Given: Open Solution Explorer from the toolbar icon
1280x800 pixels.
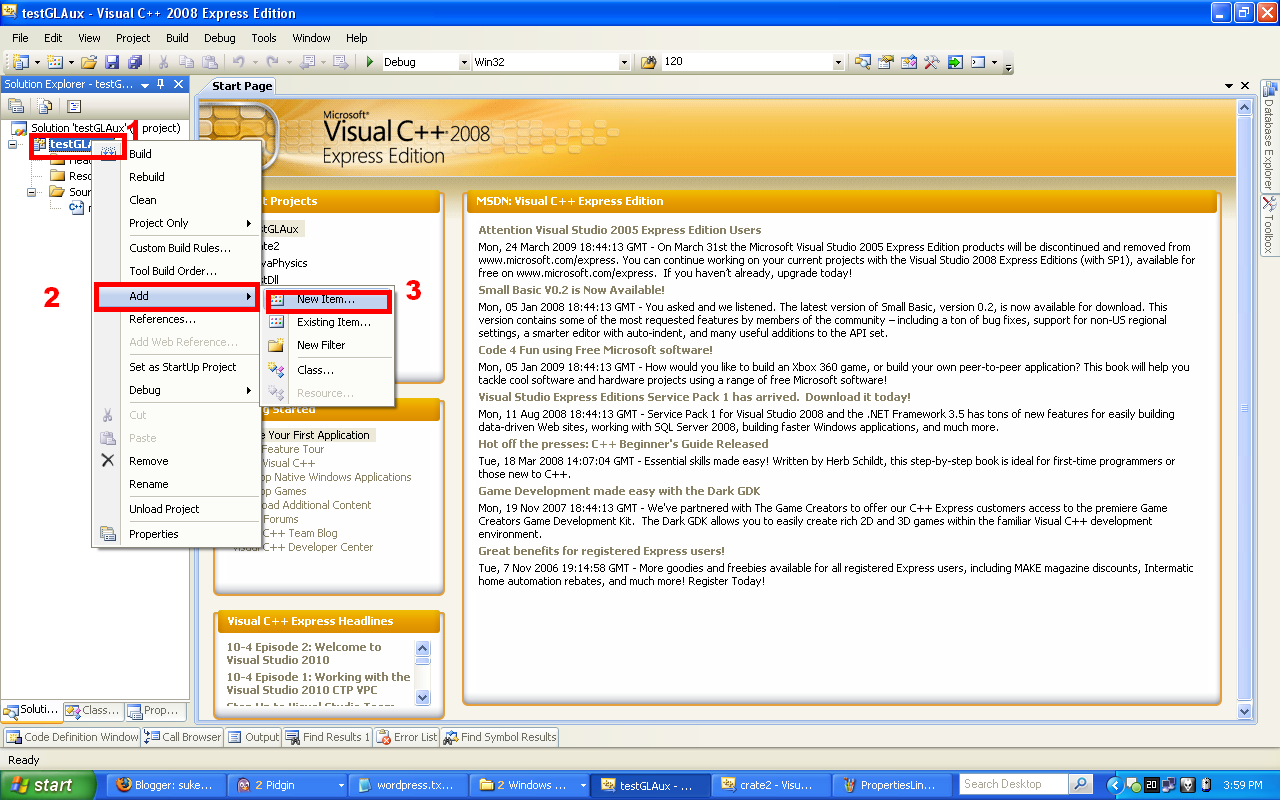Looking at the screenshot, I should (x=863, y=62).
